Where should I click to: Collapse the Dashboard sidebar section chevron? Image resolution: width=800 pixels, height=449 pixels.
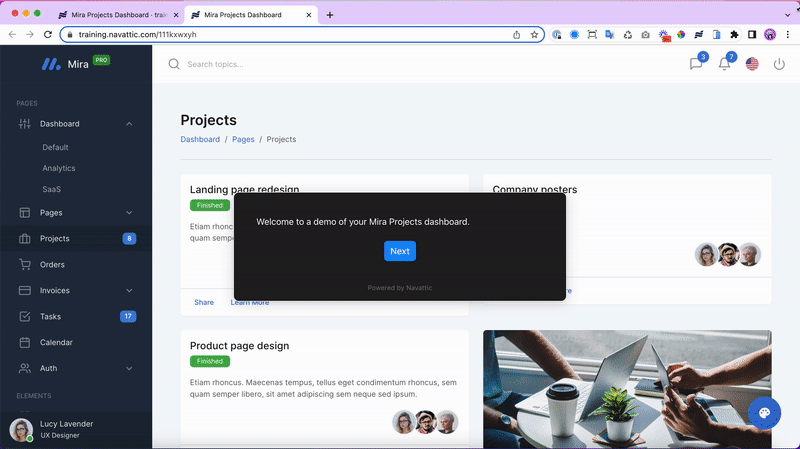coord(129,124)
